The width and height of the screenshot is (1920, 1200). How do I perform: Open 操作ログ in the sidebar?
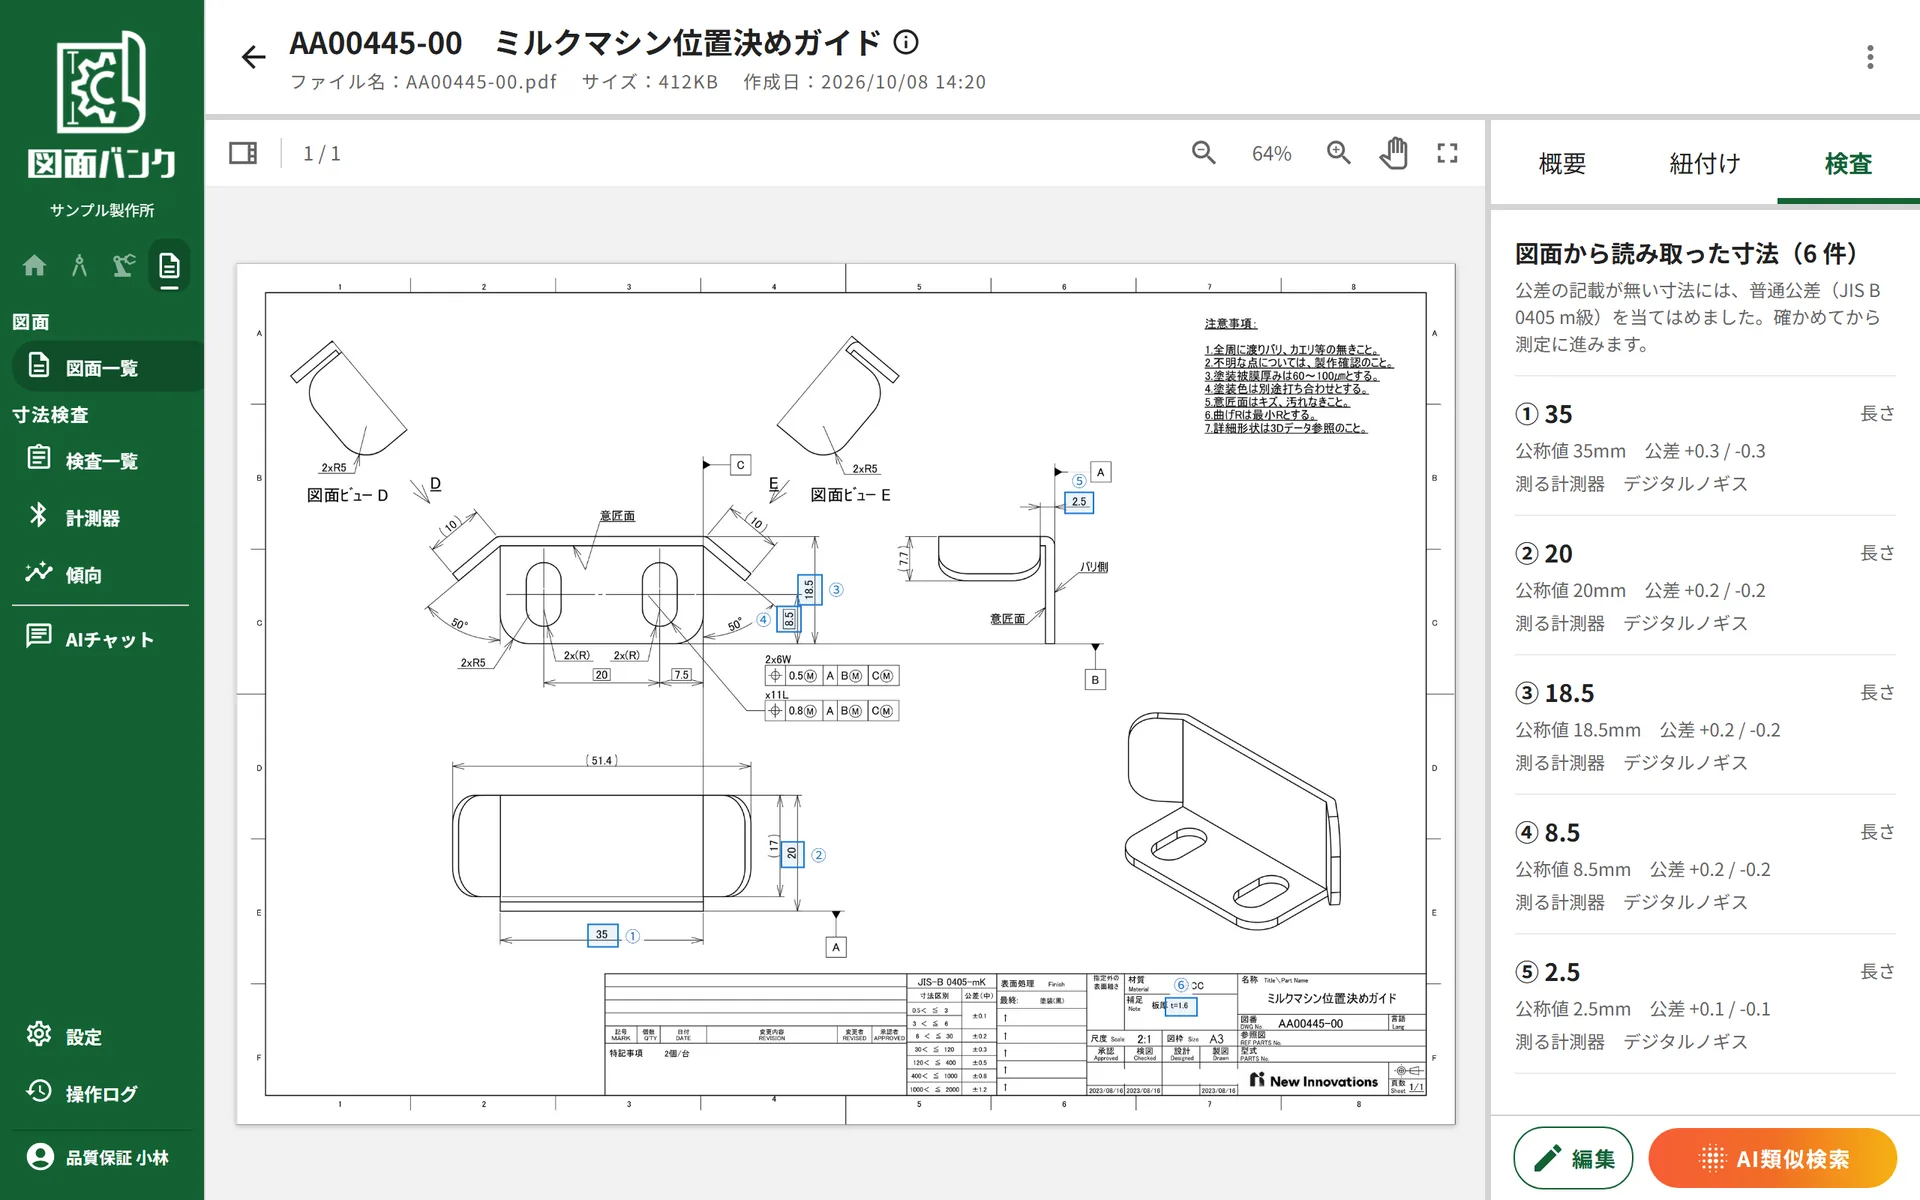coord(102,1093)
